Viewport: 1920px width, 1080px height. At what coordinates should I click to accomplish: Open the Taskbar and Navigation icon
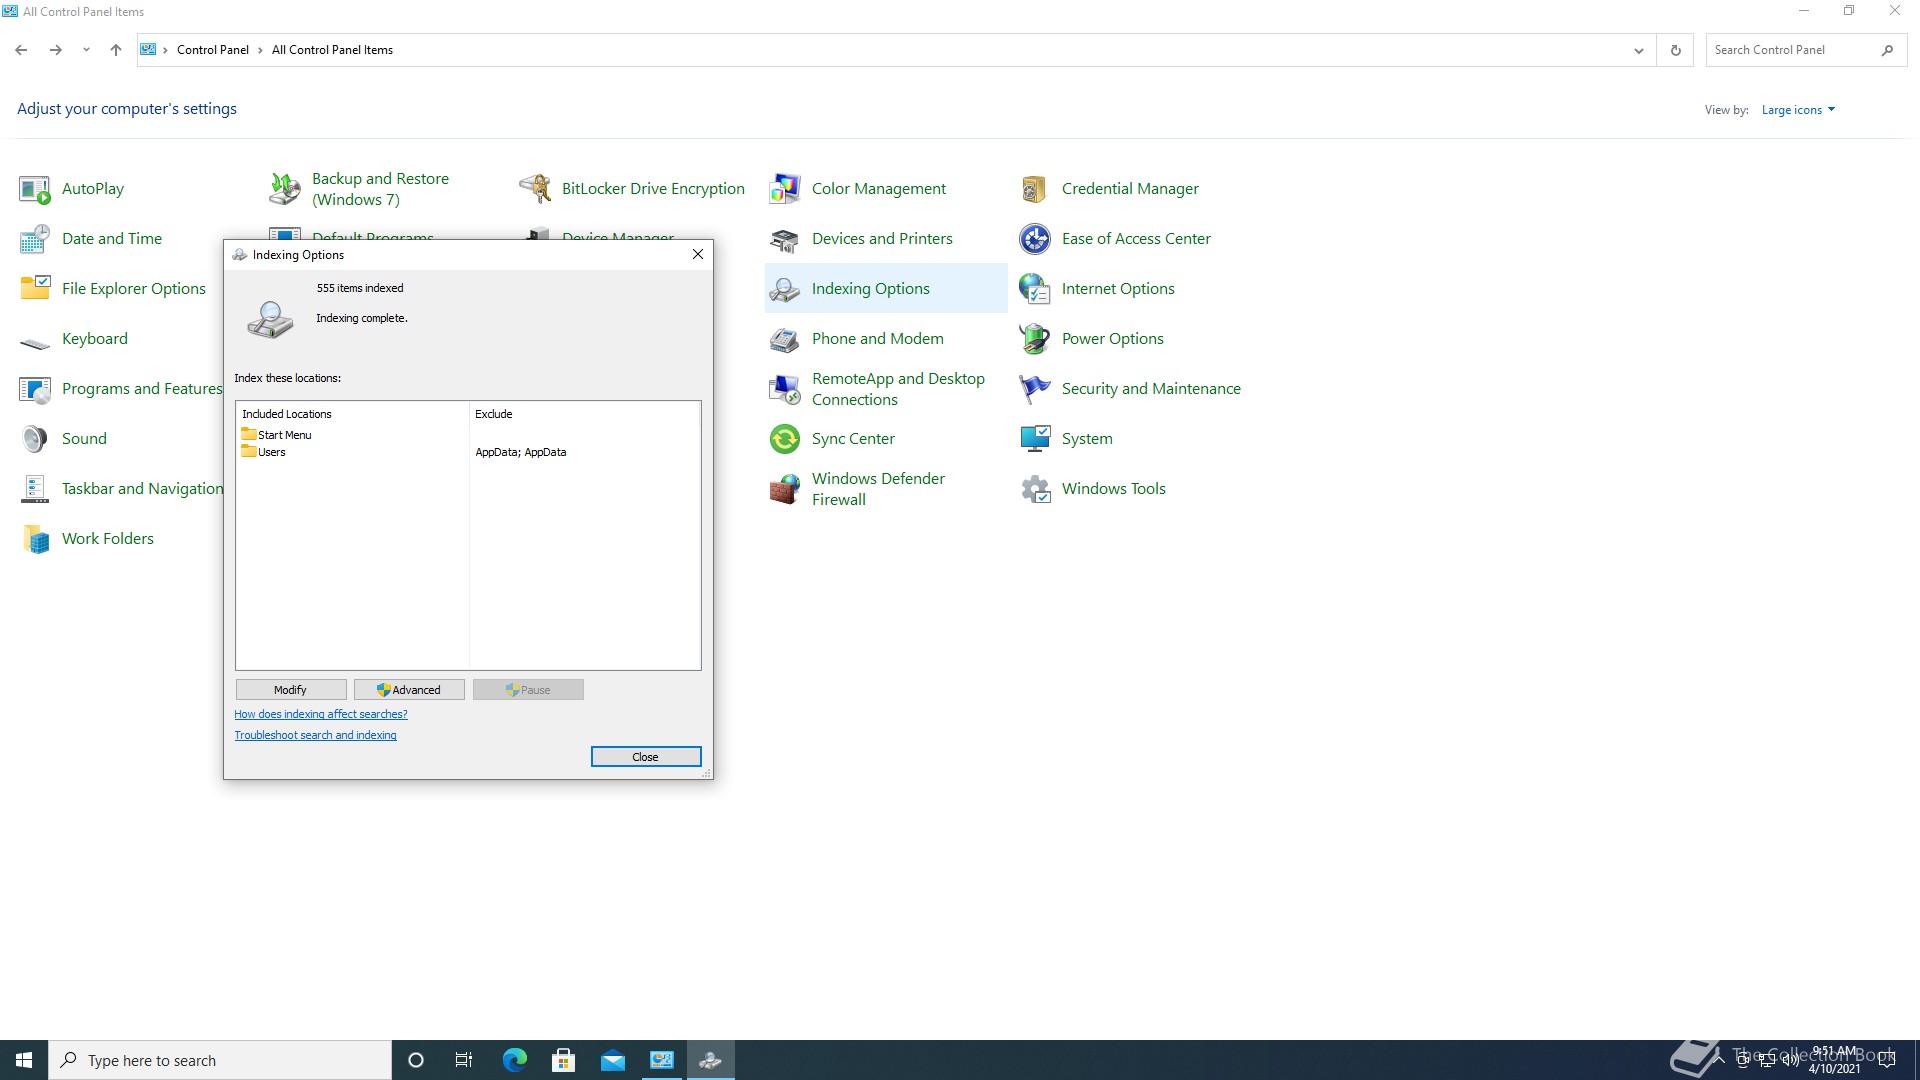coord(34,489)
